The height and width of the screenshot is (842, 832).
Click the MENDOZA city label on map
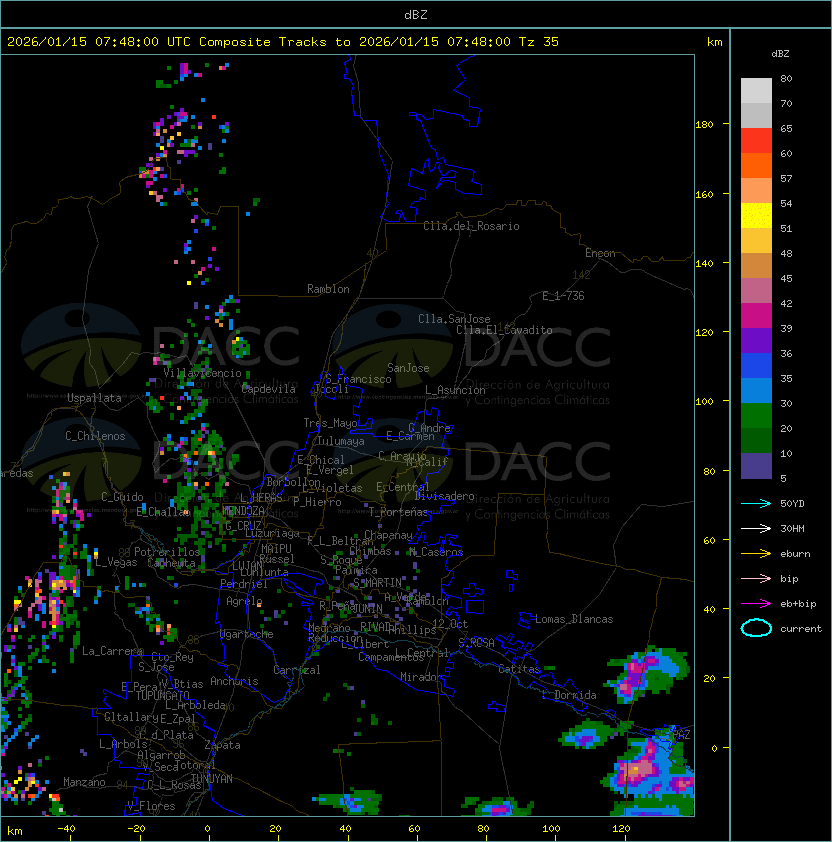pyautogui.click(x=243, y=511)
